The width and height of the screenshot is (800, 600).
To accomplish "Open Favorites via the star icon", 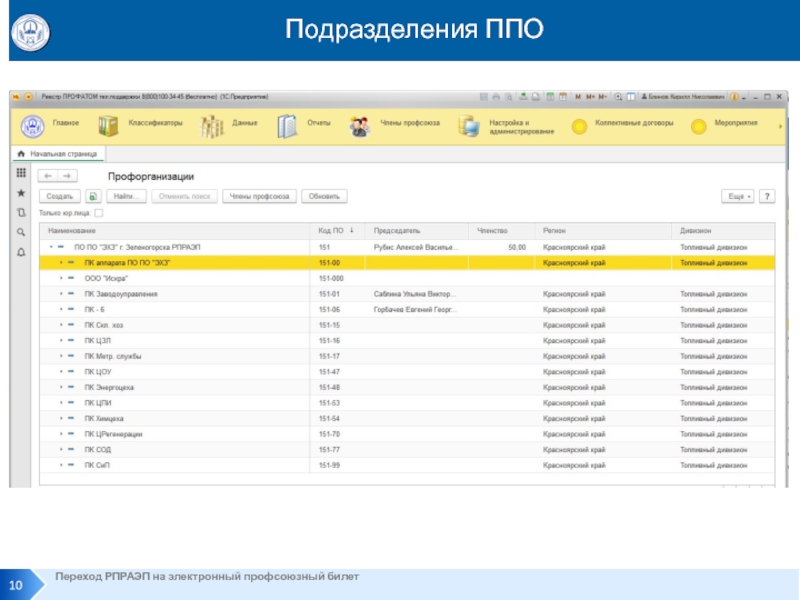I will 21,193.
